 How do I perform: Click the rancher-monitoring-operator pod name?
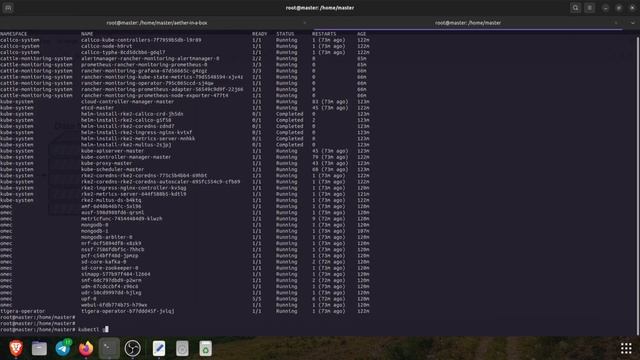pyautogui.click(x=147, y=83)
